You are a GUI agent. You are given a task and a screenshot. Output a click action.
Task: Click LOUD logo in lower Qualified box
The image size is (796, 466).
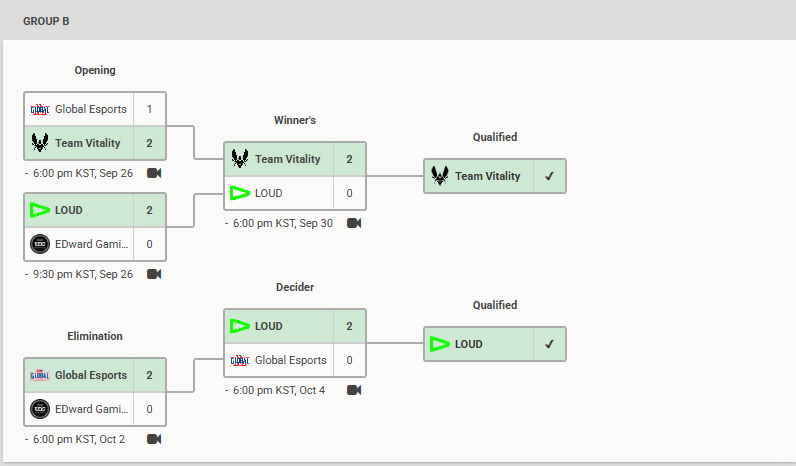(440, 344)
